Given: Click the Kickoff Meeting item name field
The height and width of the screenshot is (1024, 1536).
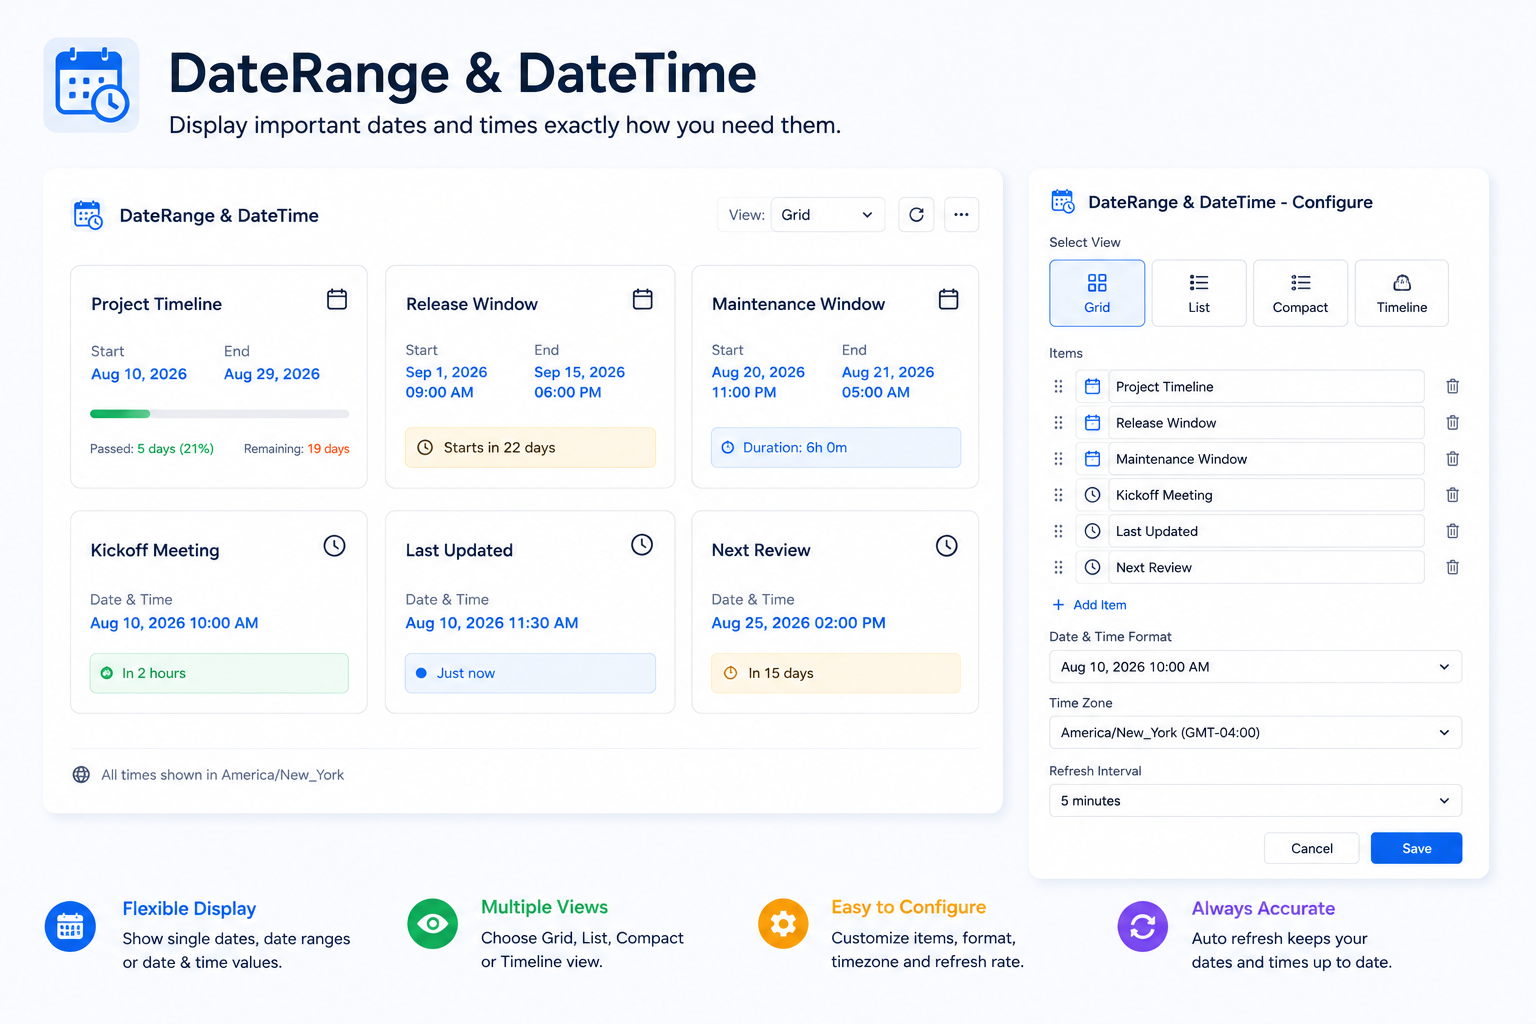Looking at the screenshot, I should [x=1266, y=494].
